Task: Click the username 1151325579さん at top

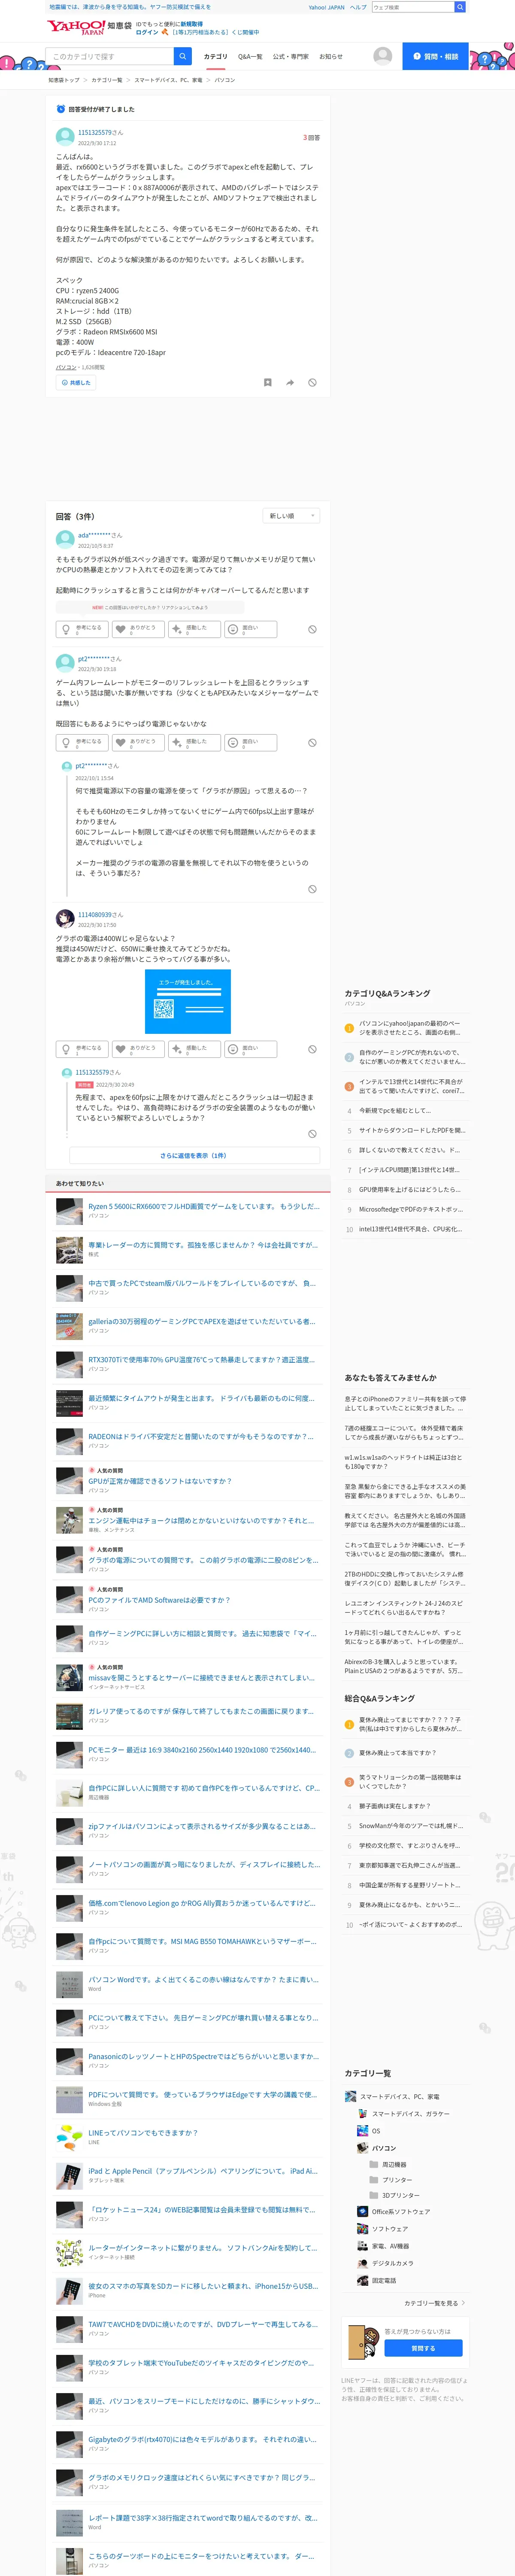Action: 101,132
